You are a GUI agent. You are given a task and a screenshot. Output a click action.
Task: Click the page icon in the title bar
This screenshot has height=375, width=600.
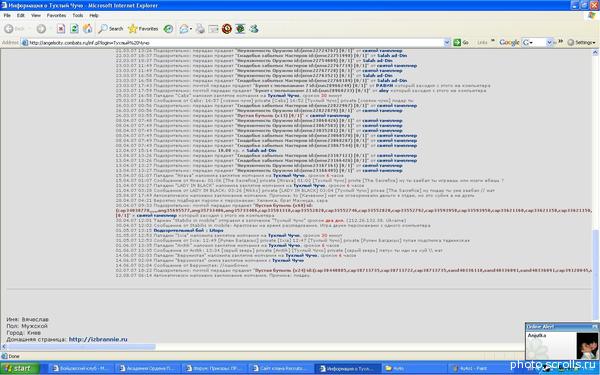coord(4,5)
